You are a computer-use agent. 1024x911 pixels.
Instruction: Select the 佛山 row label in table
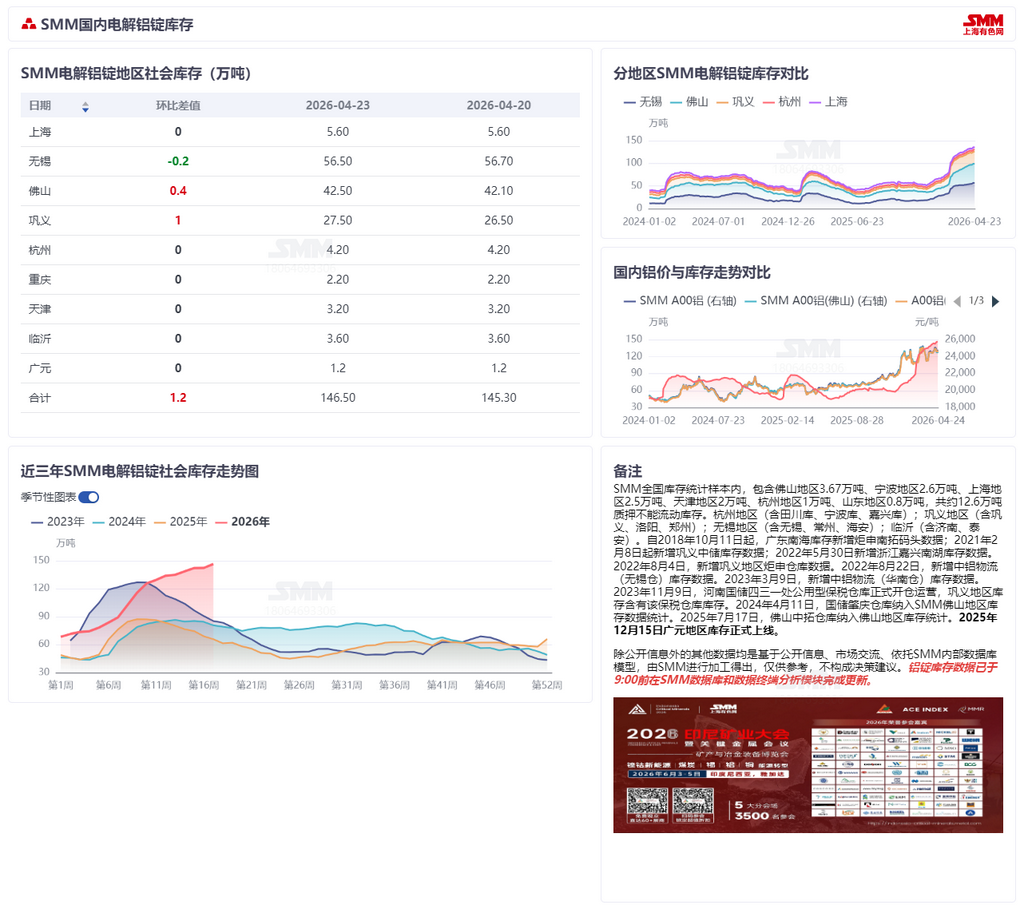(40, 191)
